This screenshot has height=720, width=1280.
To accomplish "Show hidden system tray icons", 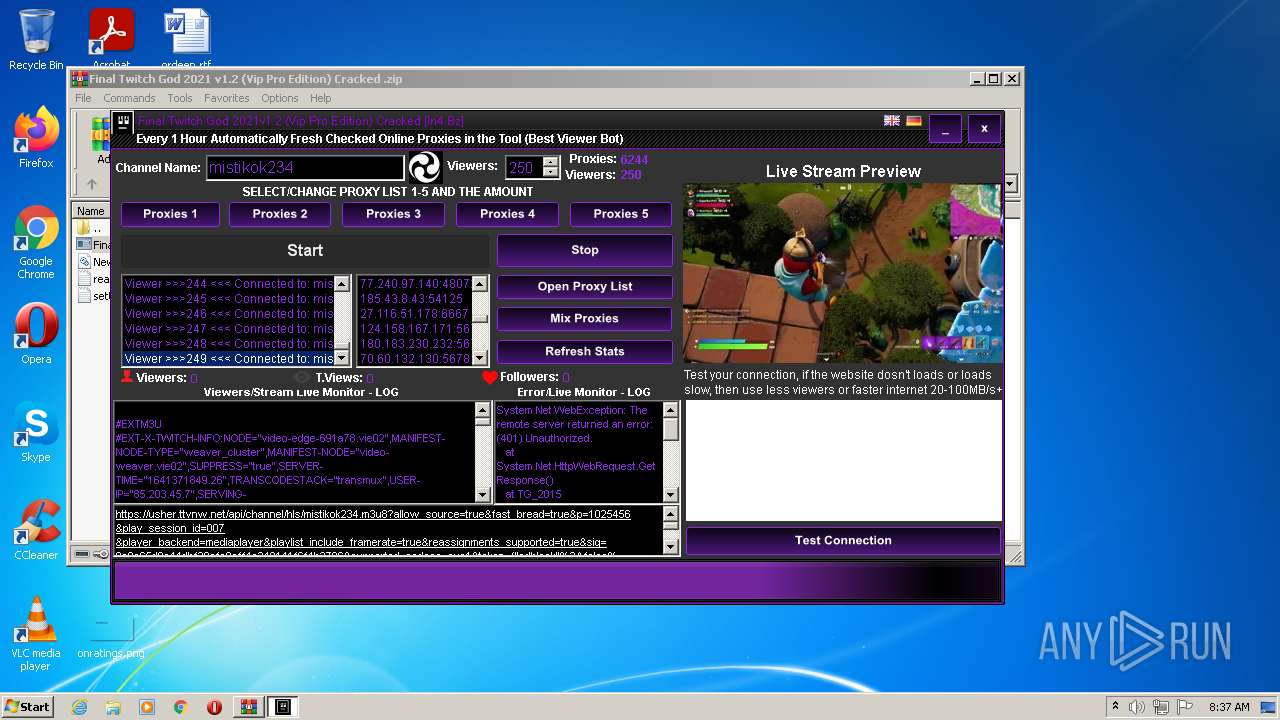I will pos(1115,707).
